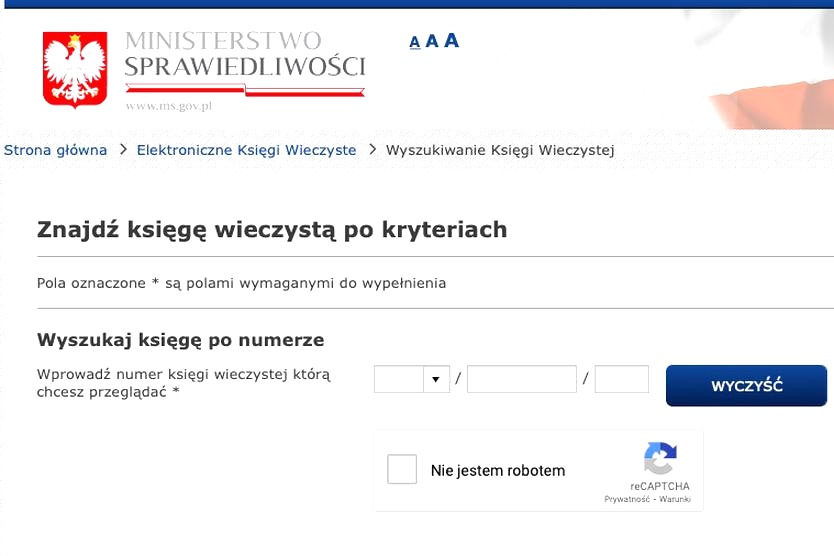Check the Nie jestem robotem checkbox
Image resolution: width=834 pixels, height=556 pixels.
[402, 469]
